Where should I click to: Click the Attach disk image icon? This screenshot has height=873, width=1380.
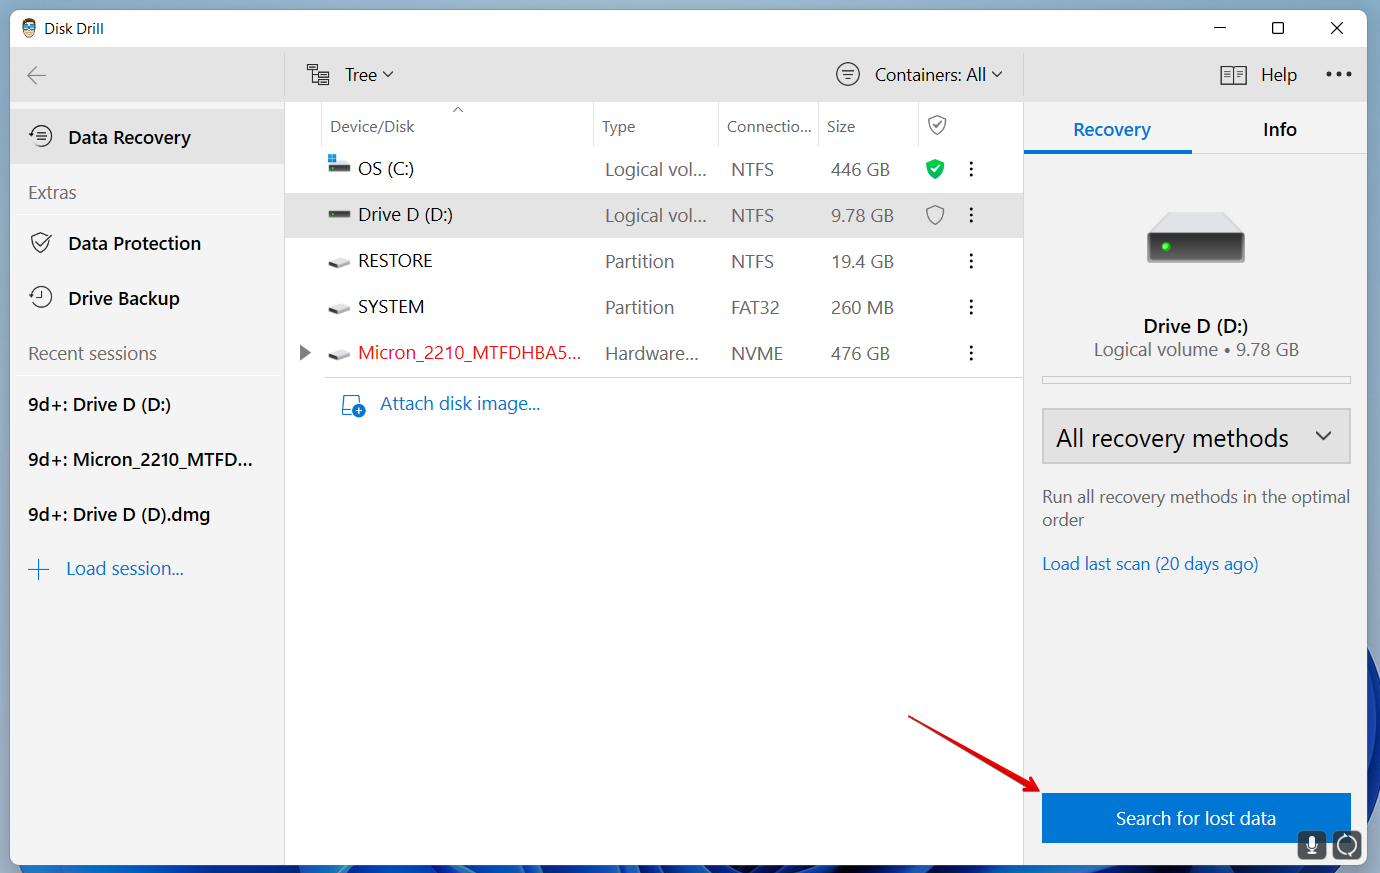353,405
